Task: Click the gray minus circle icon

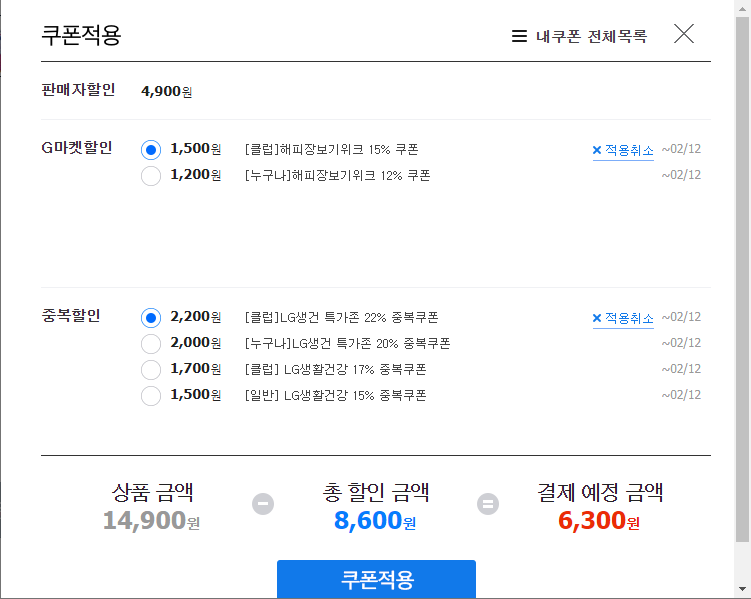Action: coord(263,504)
